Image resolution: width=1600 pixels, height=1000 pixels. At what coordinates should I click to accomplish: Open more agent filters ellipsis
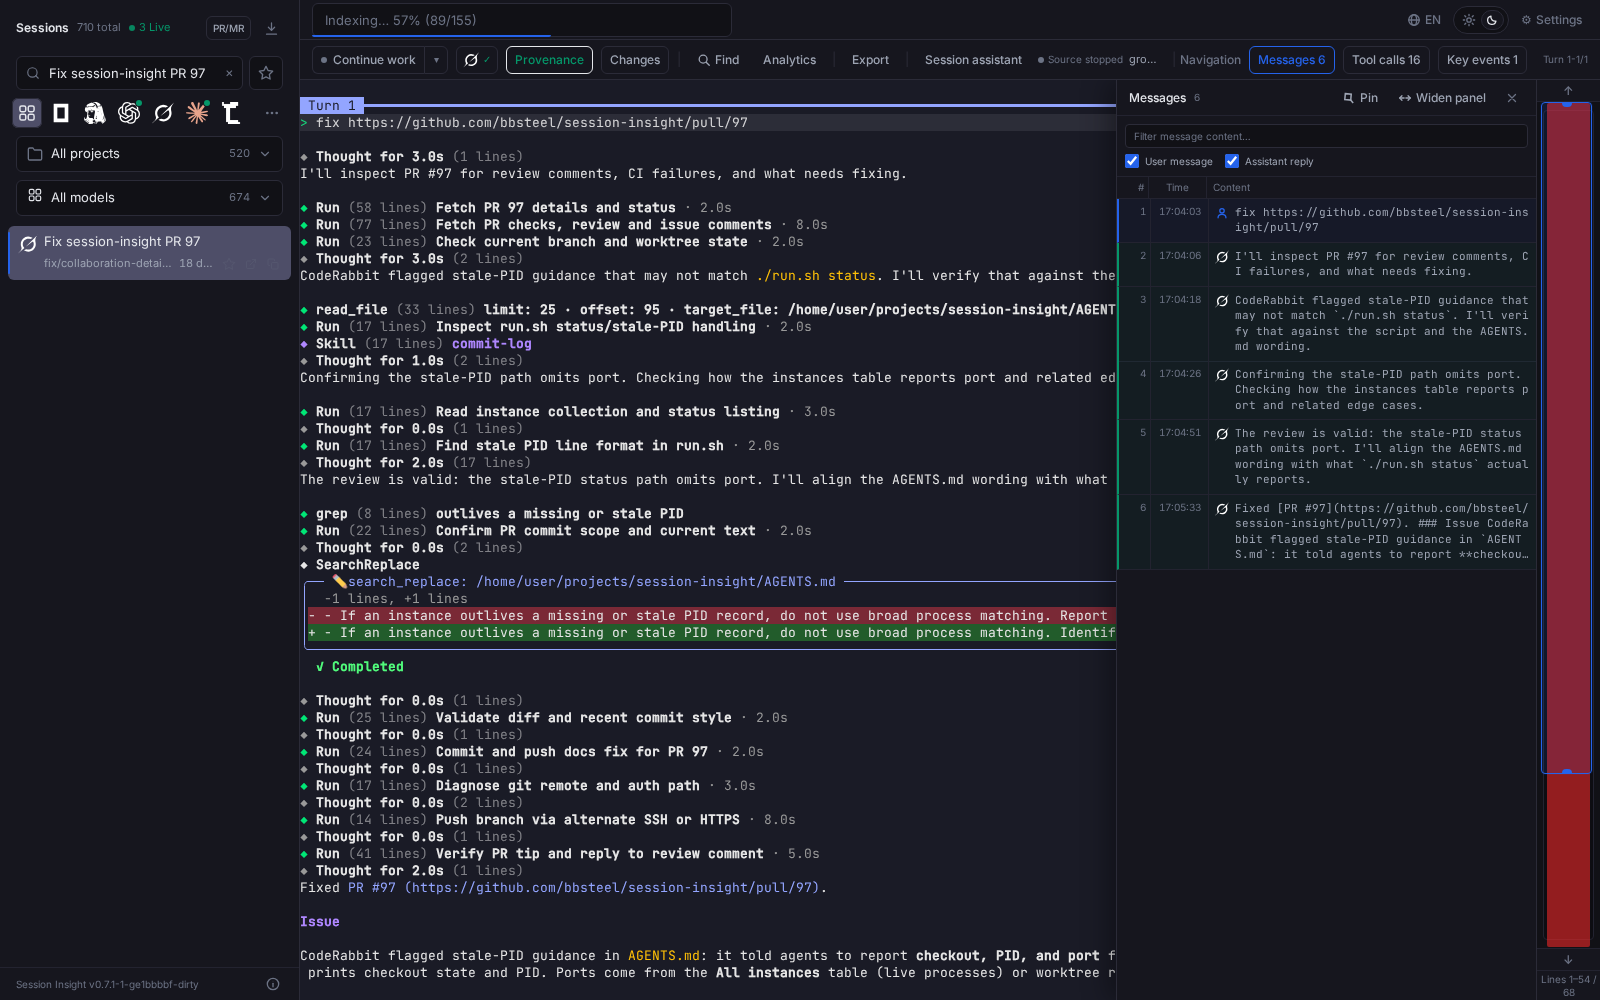tap(272, 113)
